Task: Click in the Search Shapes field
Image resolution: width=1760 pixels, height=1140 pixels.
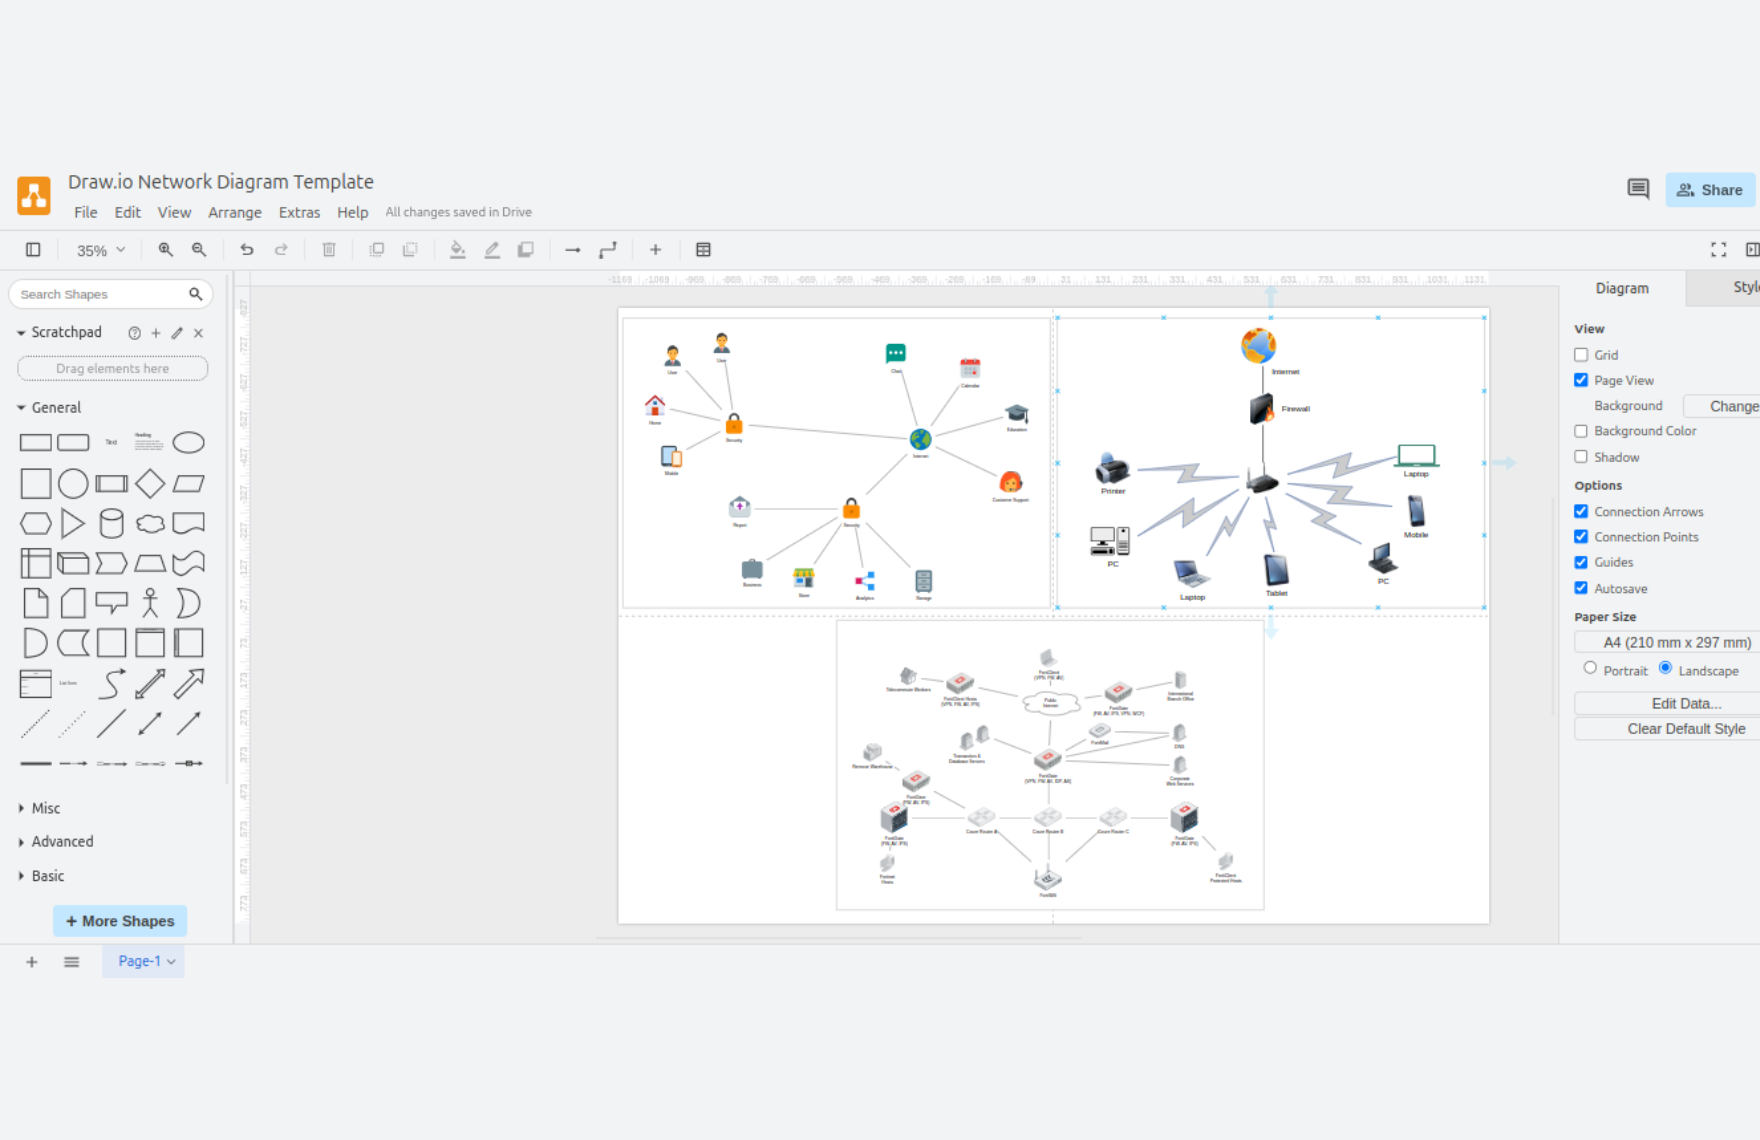Action: tap(100, 294)
